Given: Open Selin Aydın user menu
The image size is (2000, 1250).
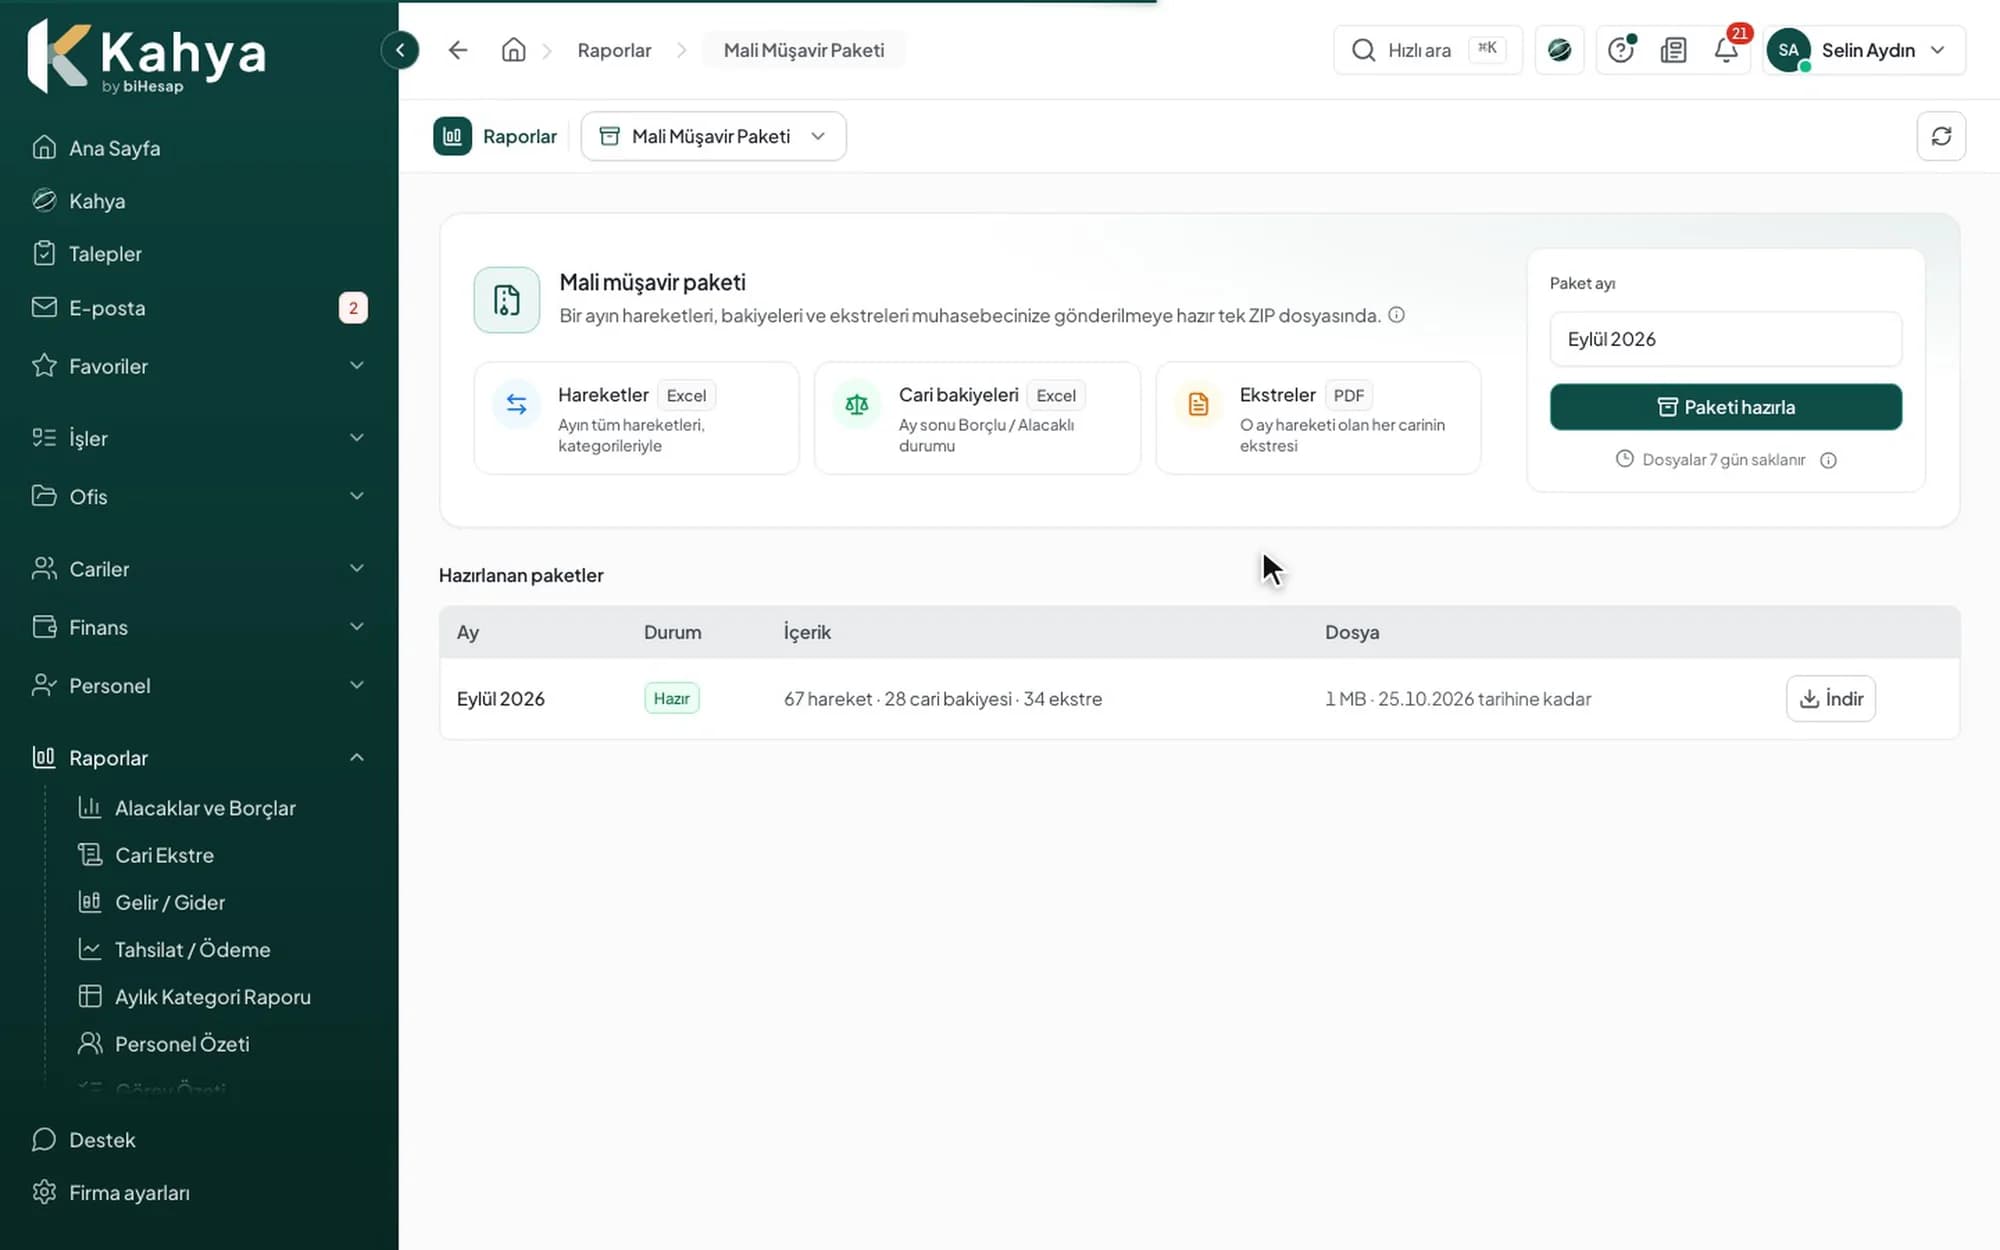Looking at the screenshot, I should pyautogui.click(x=1864, y=50).
